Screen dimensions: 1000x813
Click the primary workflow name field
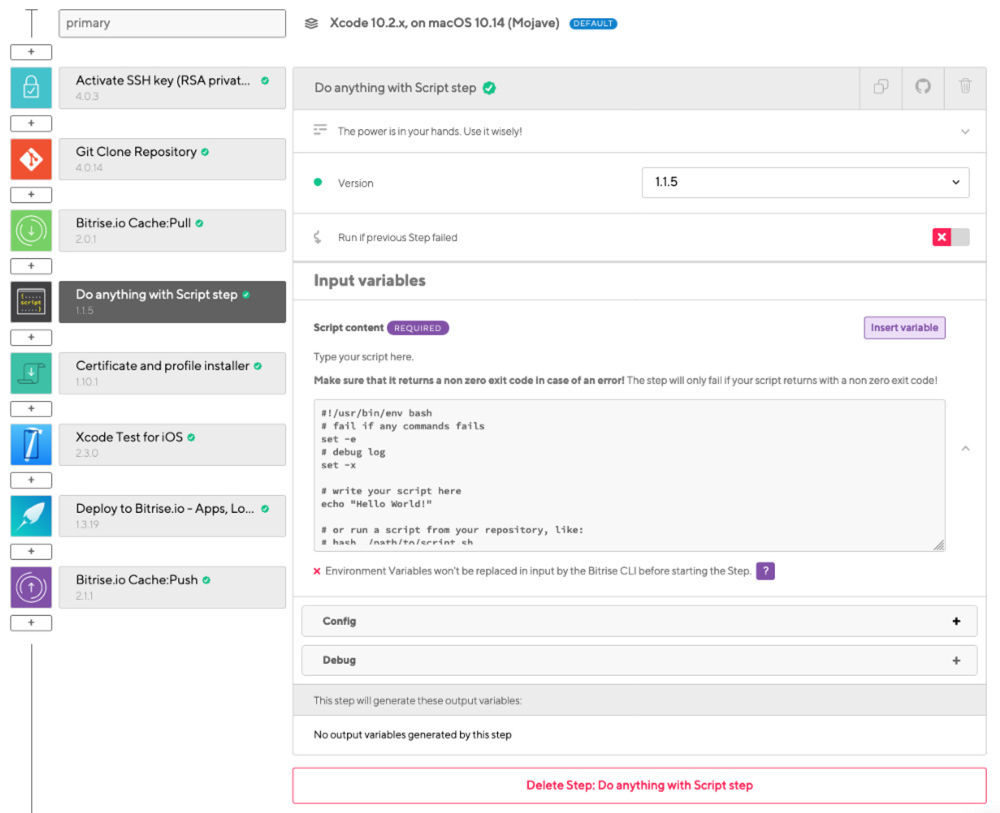point(172,23)
